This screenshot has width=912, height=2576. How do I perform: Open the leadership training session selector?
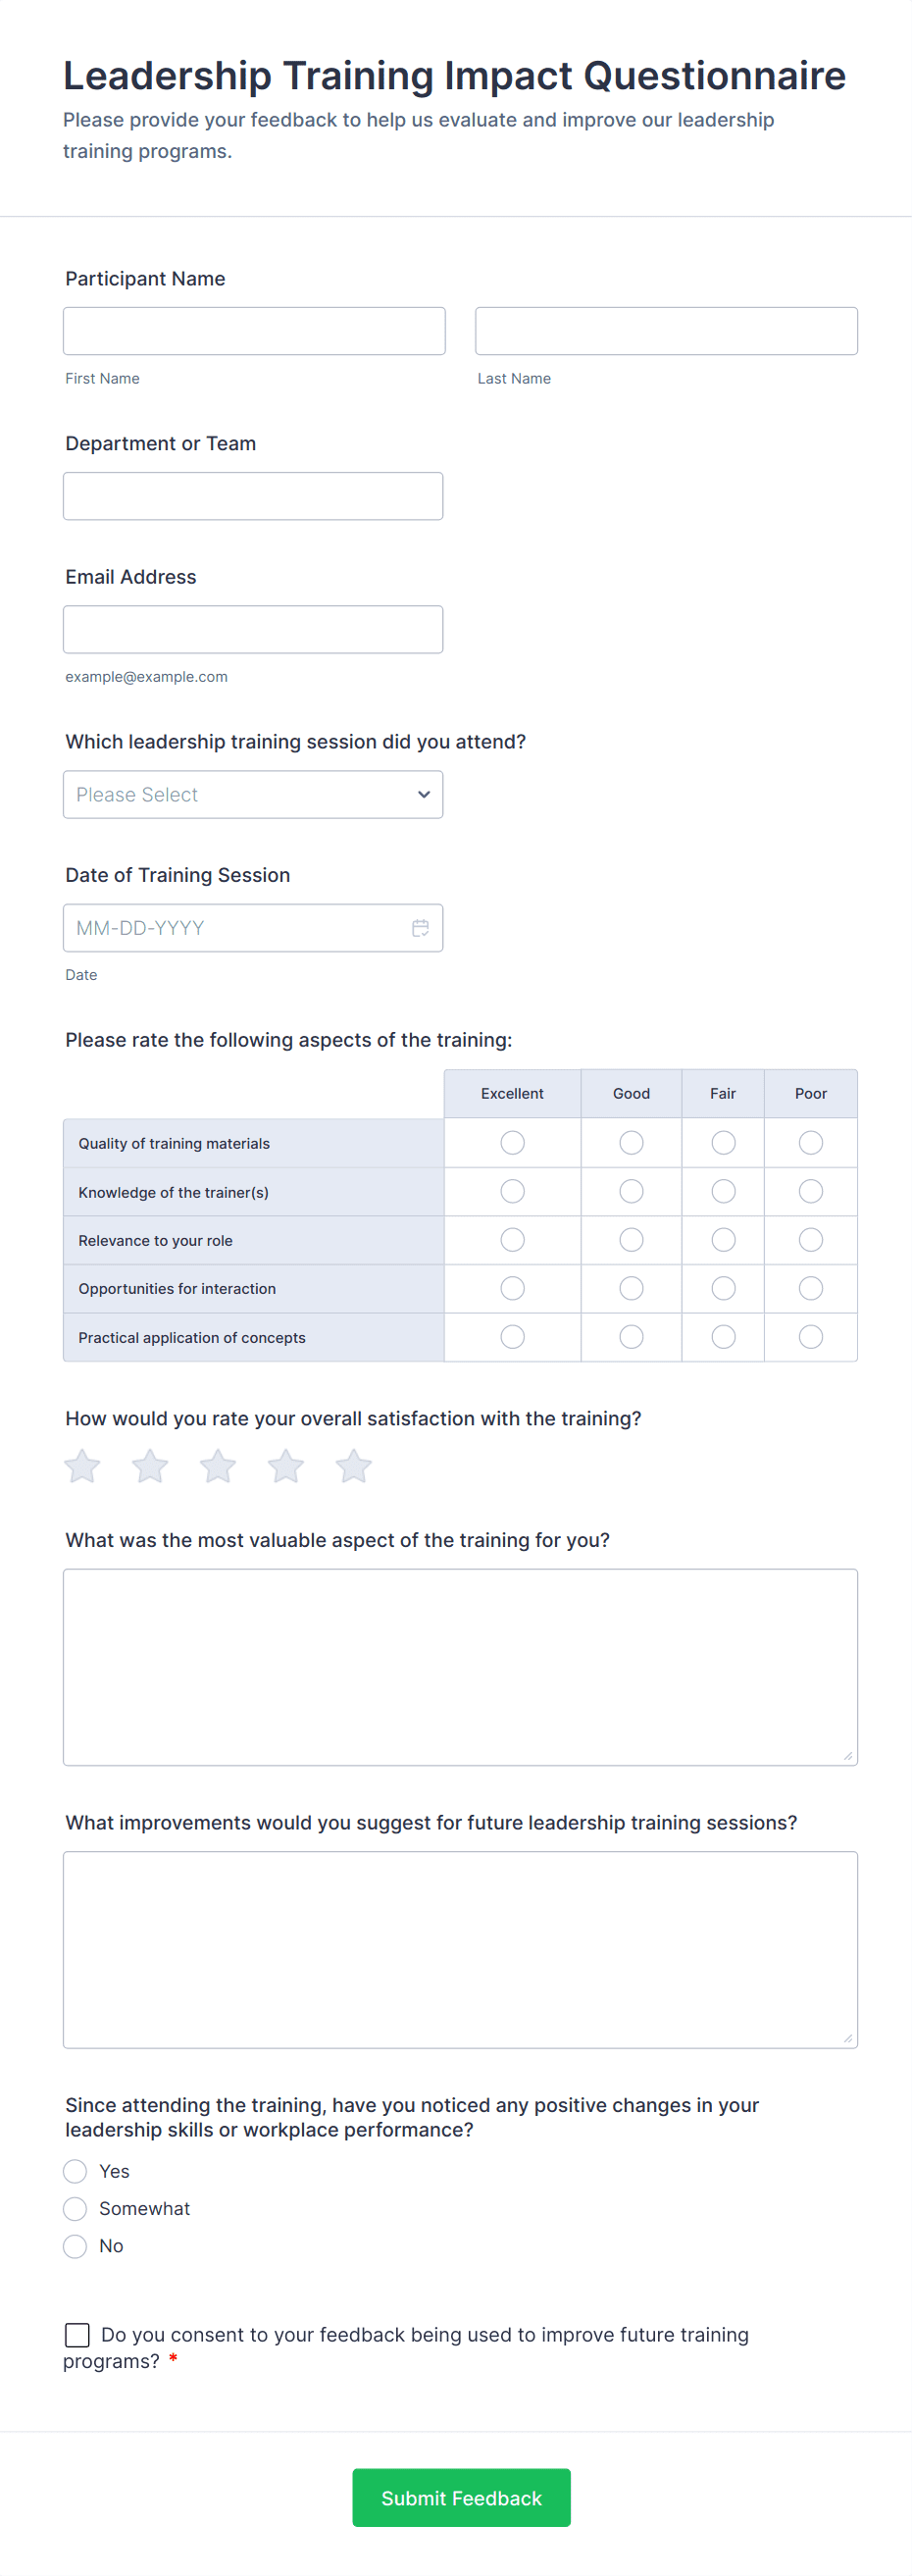click(253, 794)
